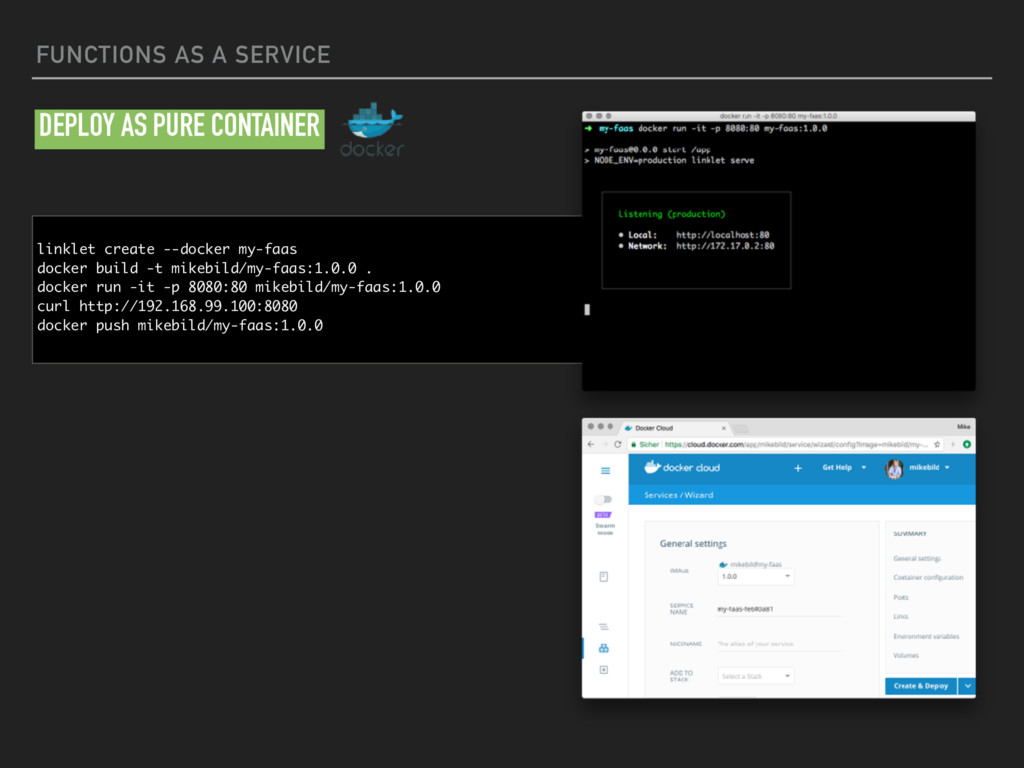This screenshot has width=1024, height=768.
Task: Click the 'docker run -it -p 8080:80 mikebild' line
Action: click(239, 287)
